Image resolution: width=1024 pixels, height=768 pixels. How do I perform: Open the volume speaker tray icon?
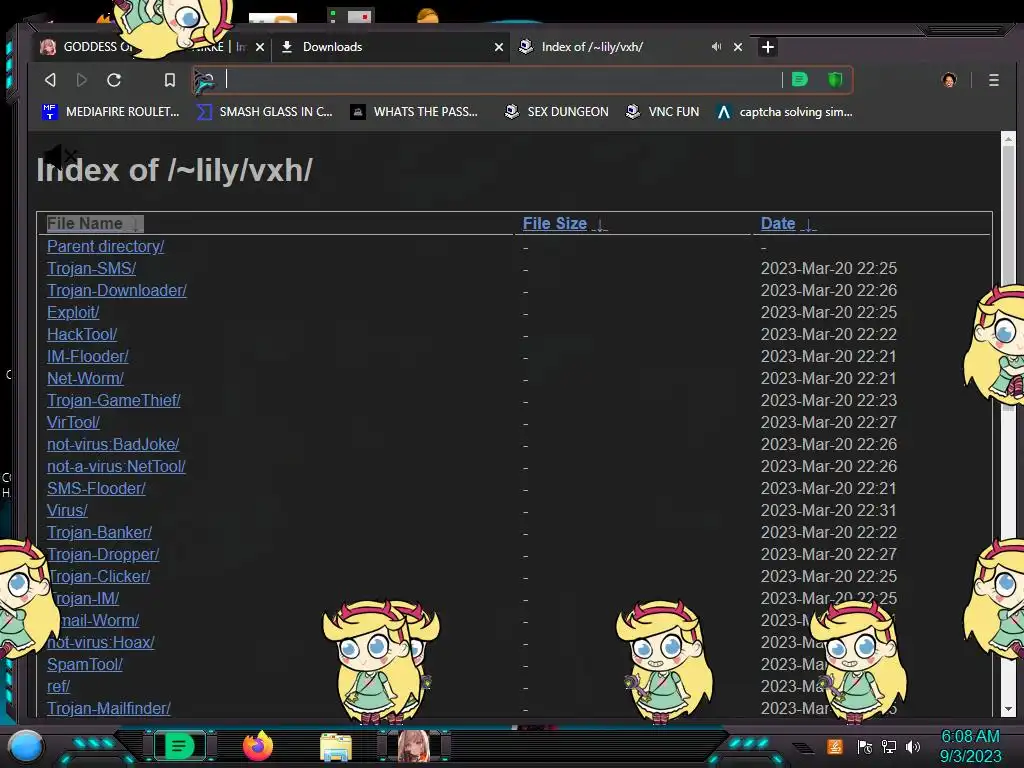[913, 747]
